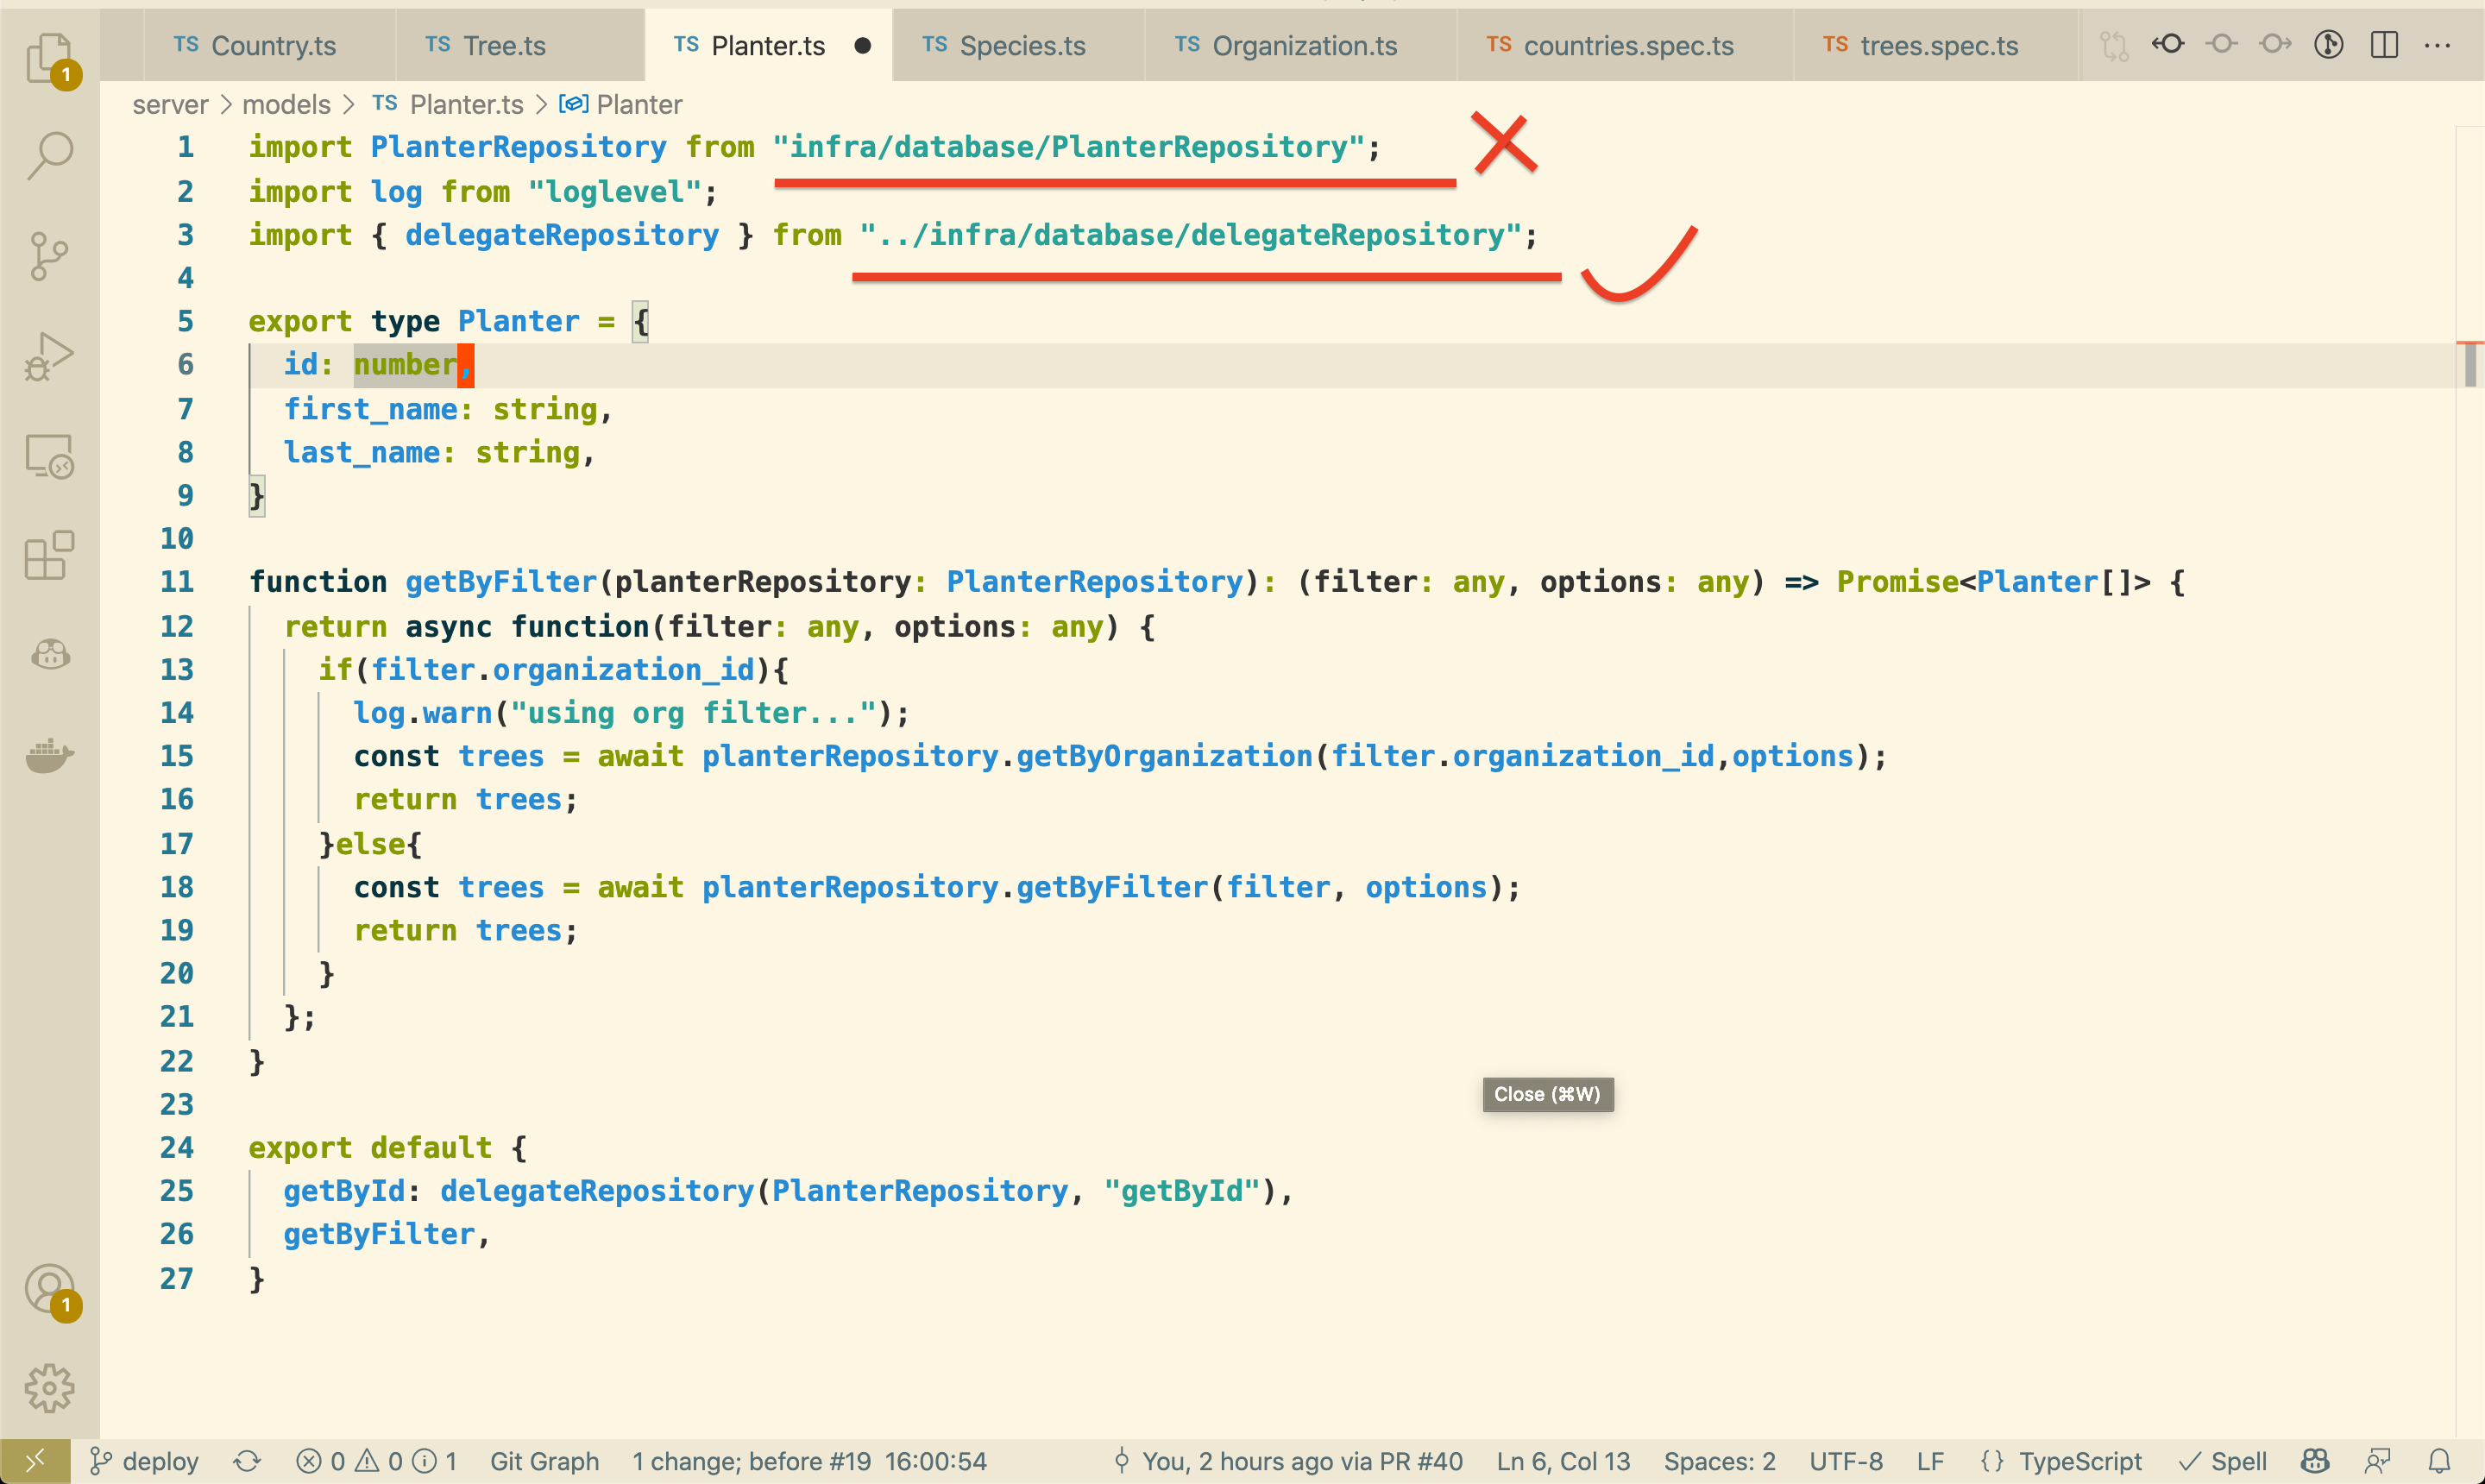
Task: Switch to the Country.ts tab
Action: click(270, 45)
